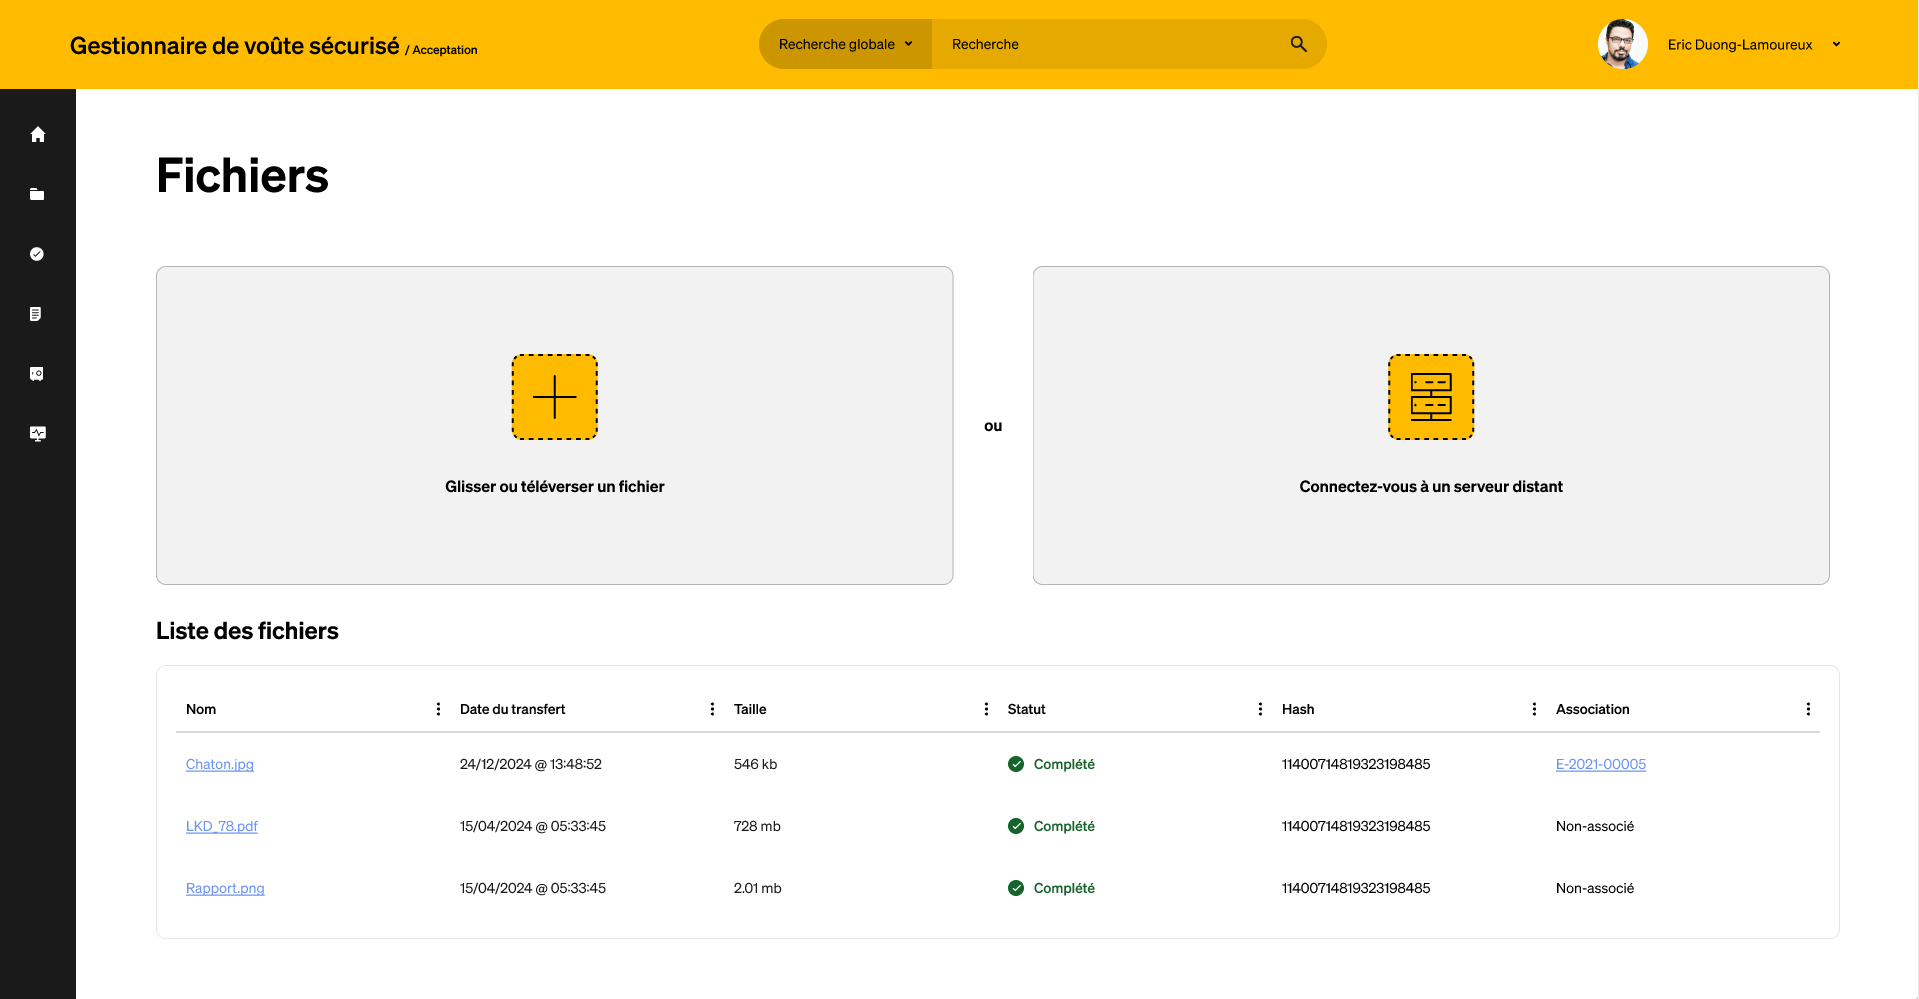Click the remote server icon
Viewport: 1919px width, 999px height.
click(x=1430, y=397)
